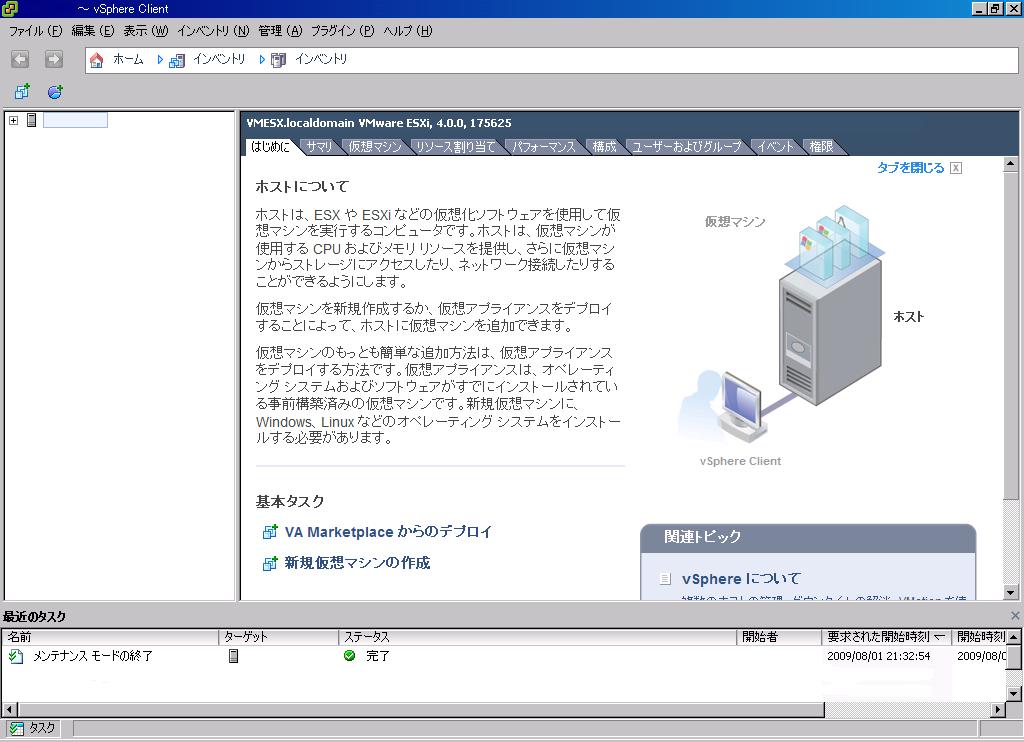Click the second インベントリ breadcrumb icon
The height and width of the screenshot is (742, 1024).
[278, 60]
